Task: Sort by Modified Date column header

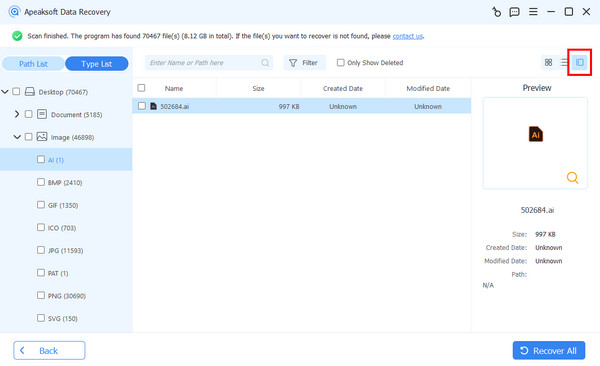Action: tap(428, 88)
